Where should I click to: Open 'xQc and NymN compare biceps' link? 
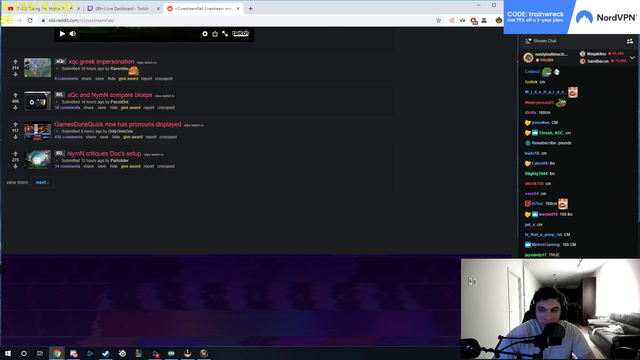(x=110, y=95)
